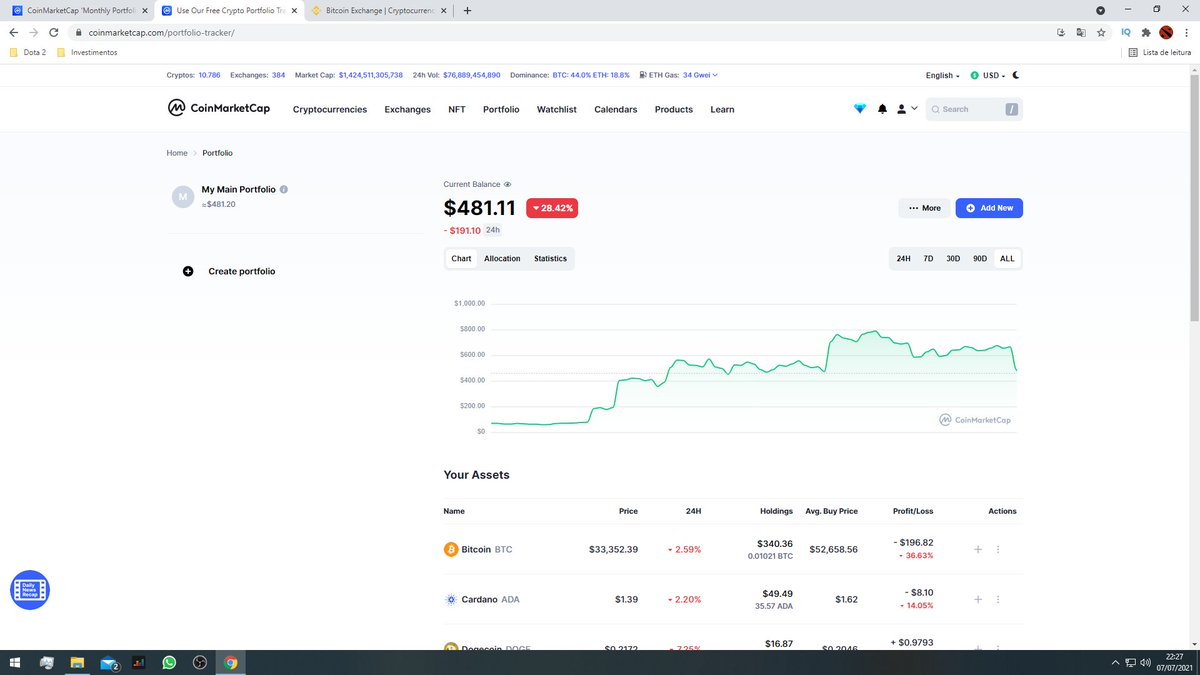The height and width of the screenshot is (675, 1200).
Task: Open the Cardano row three-dot actions menu
Action: click(x=998, y=599)
